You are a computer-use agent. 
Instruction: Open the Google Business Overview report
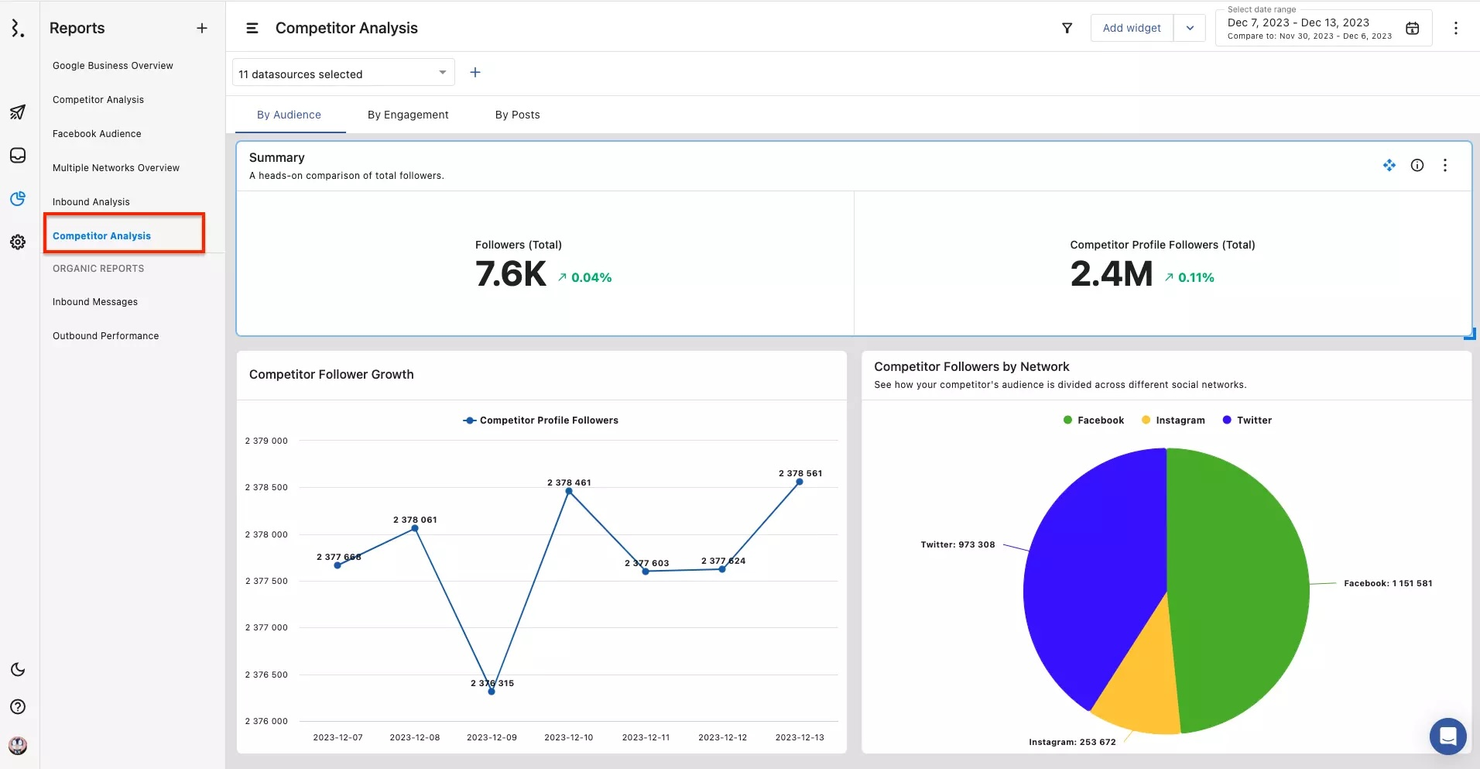click(112, 65)
